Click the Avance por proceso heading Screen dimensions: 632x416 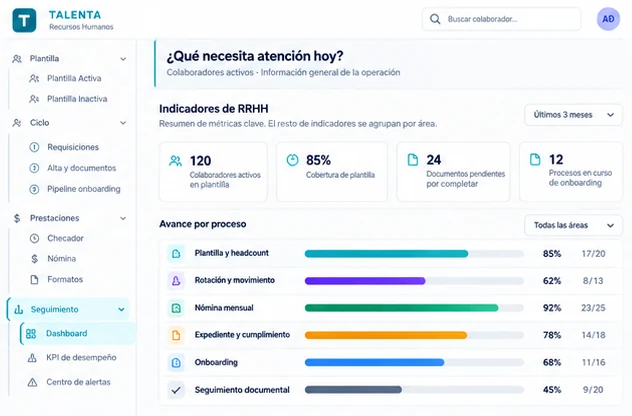coord(203,224)
